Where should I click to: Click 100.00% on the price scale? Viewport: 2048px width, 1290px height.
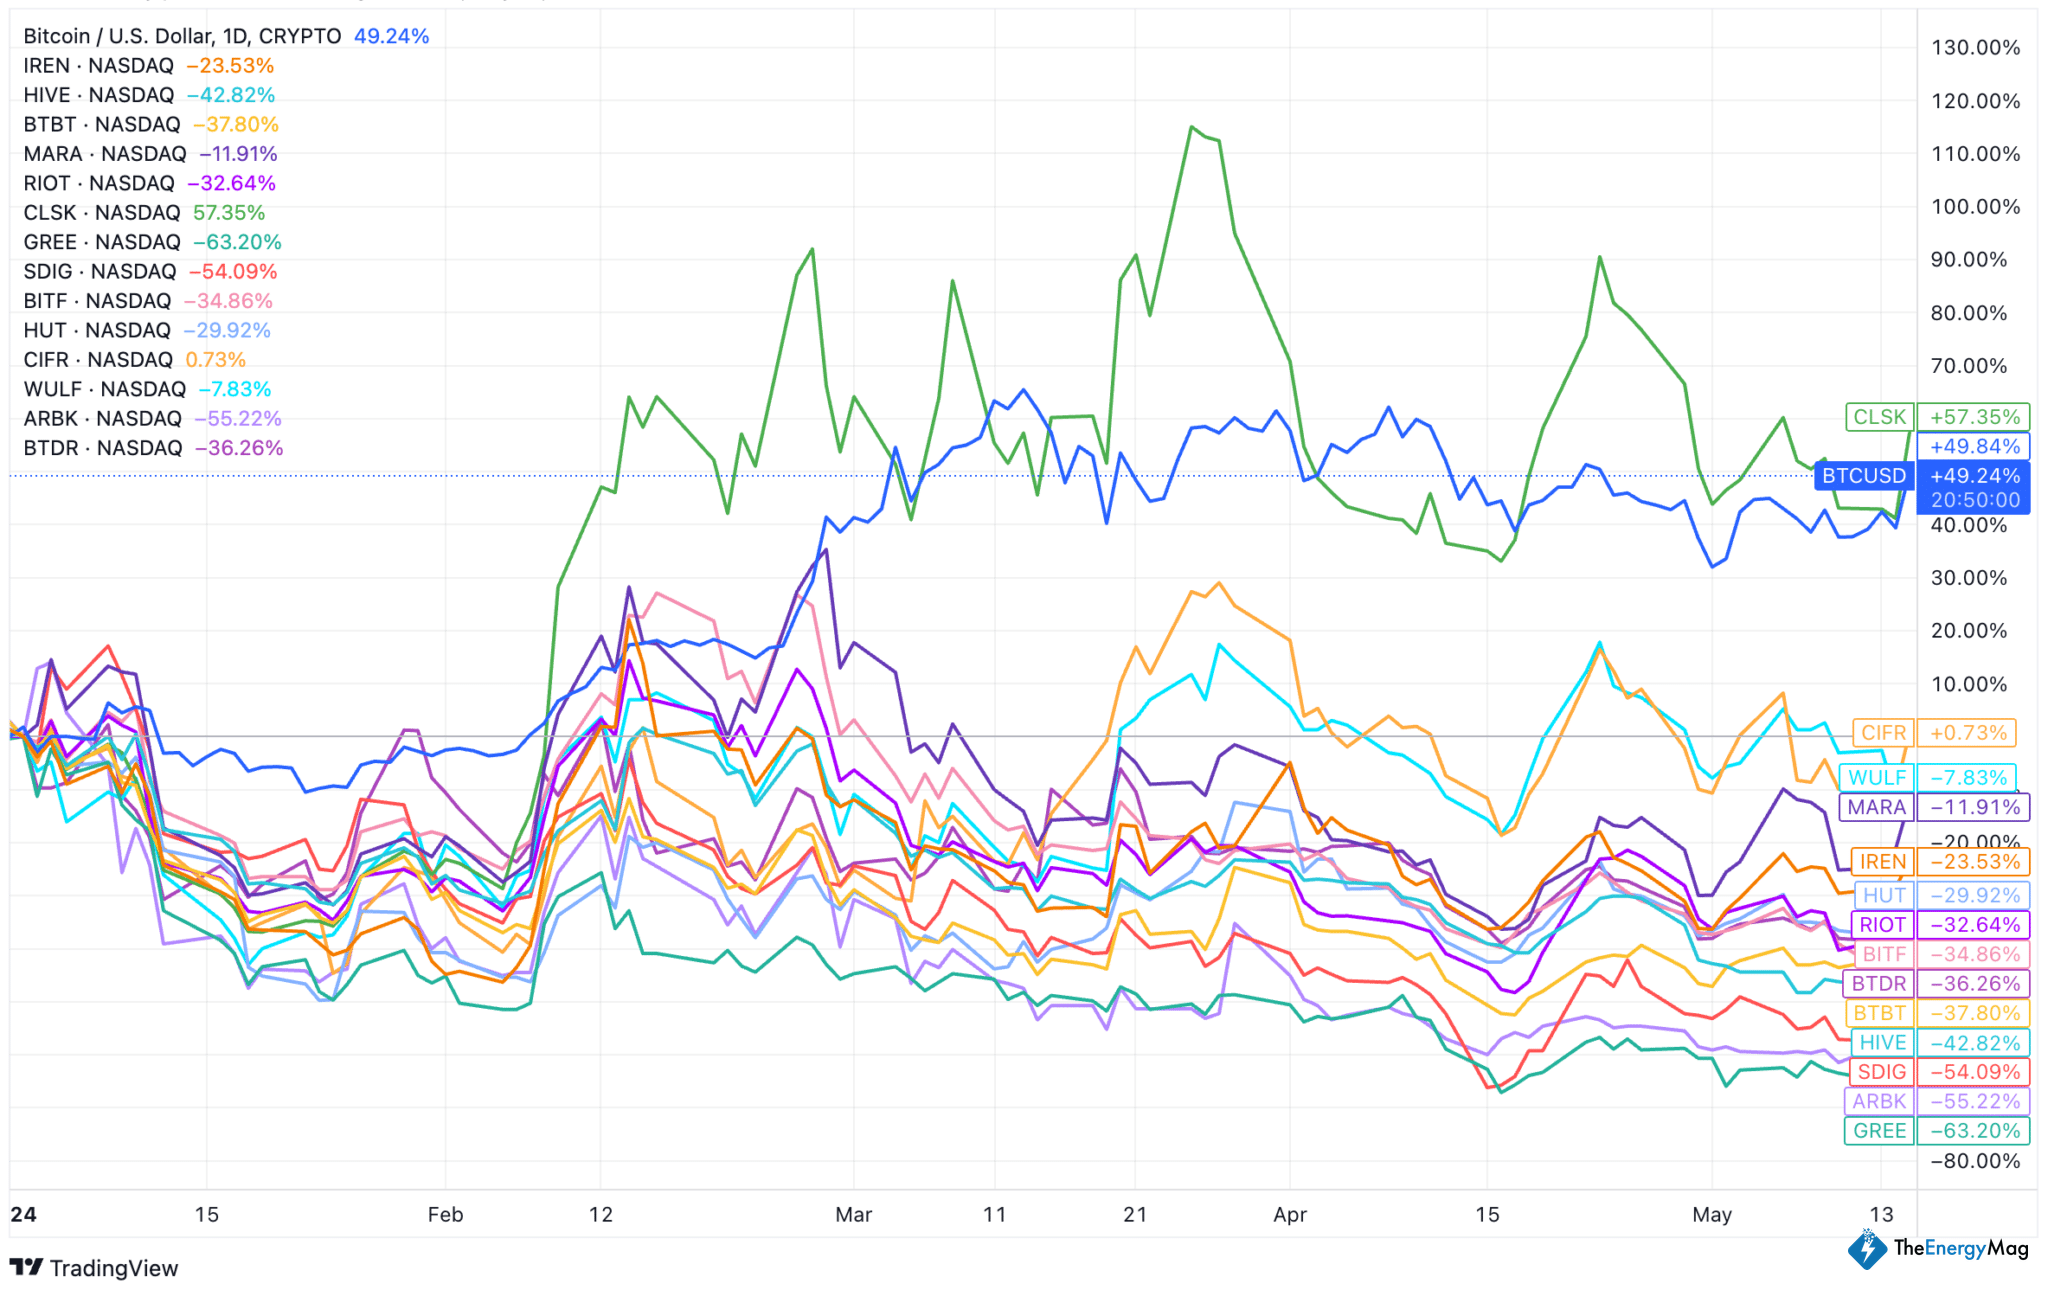(1975, 207)
